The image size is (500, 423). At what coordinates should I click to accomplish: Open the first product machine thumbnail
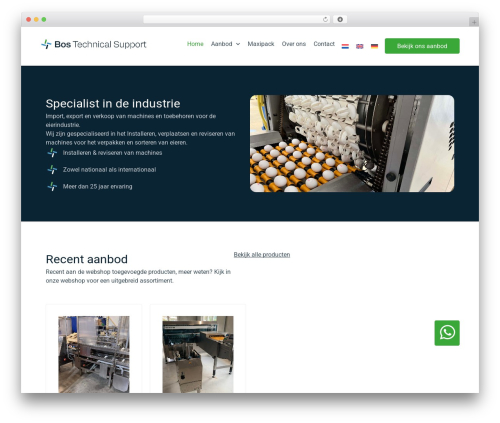tap(94, 354)
